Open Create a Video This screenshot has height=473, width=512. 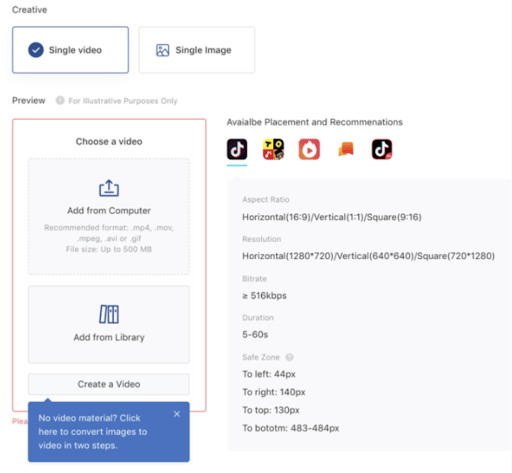click(x=109, y=384)
